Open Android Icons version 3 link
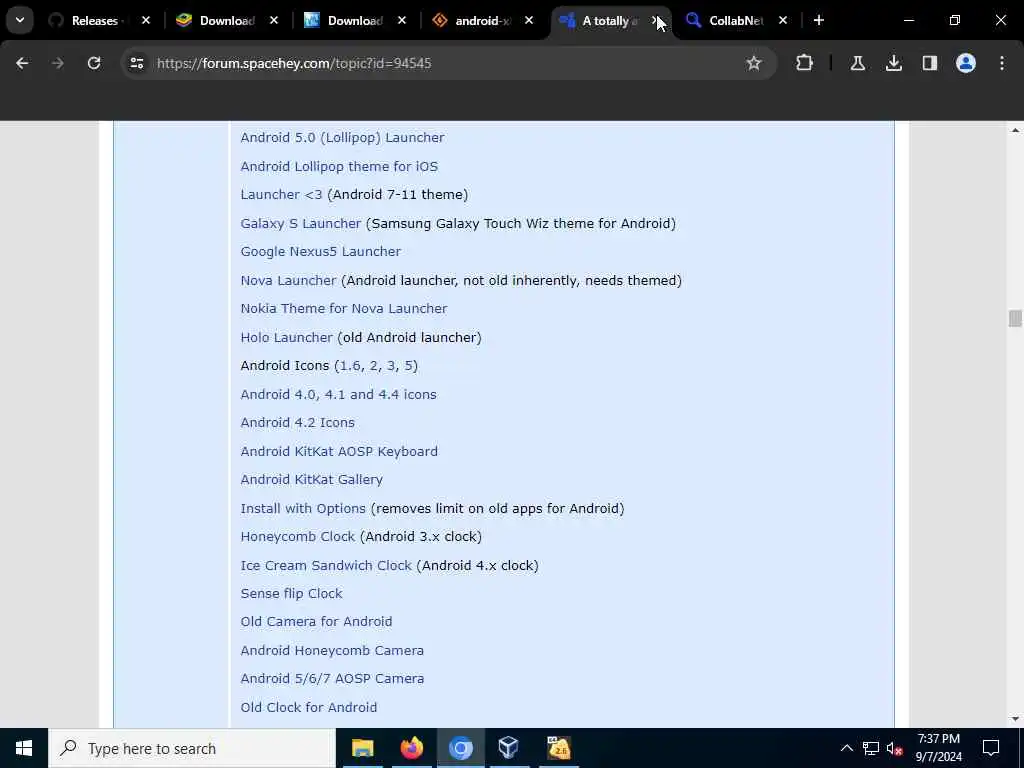Image resolution: width=1024 pixels, height=768 pixels. coord(391,366)
